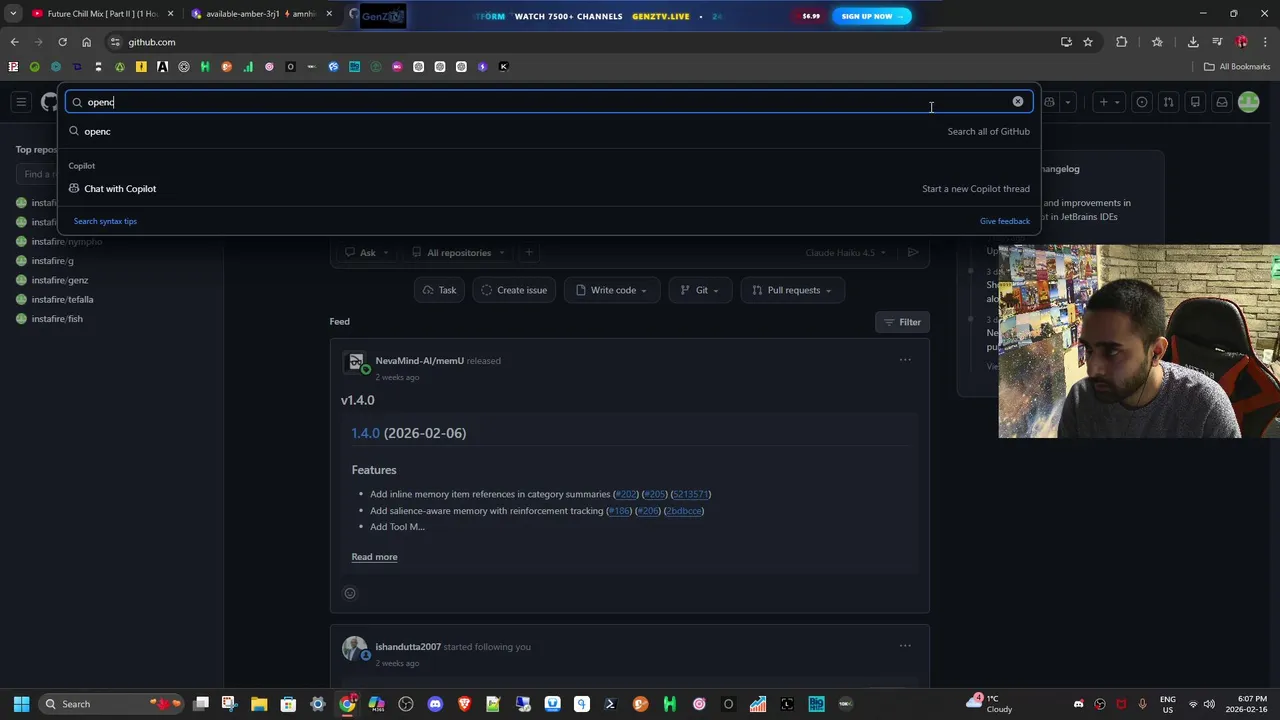Image resolution: width=1280 pixels, height=720 pixels.
Task: Click the Read more link
Action: click(x=374, y=557)
